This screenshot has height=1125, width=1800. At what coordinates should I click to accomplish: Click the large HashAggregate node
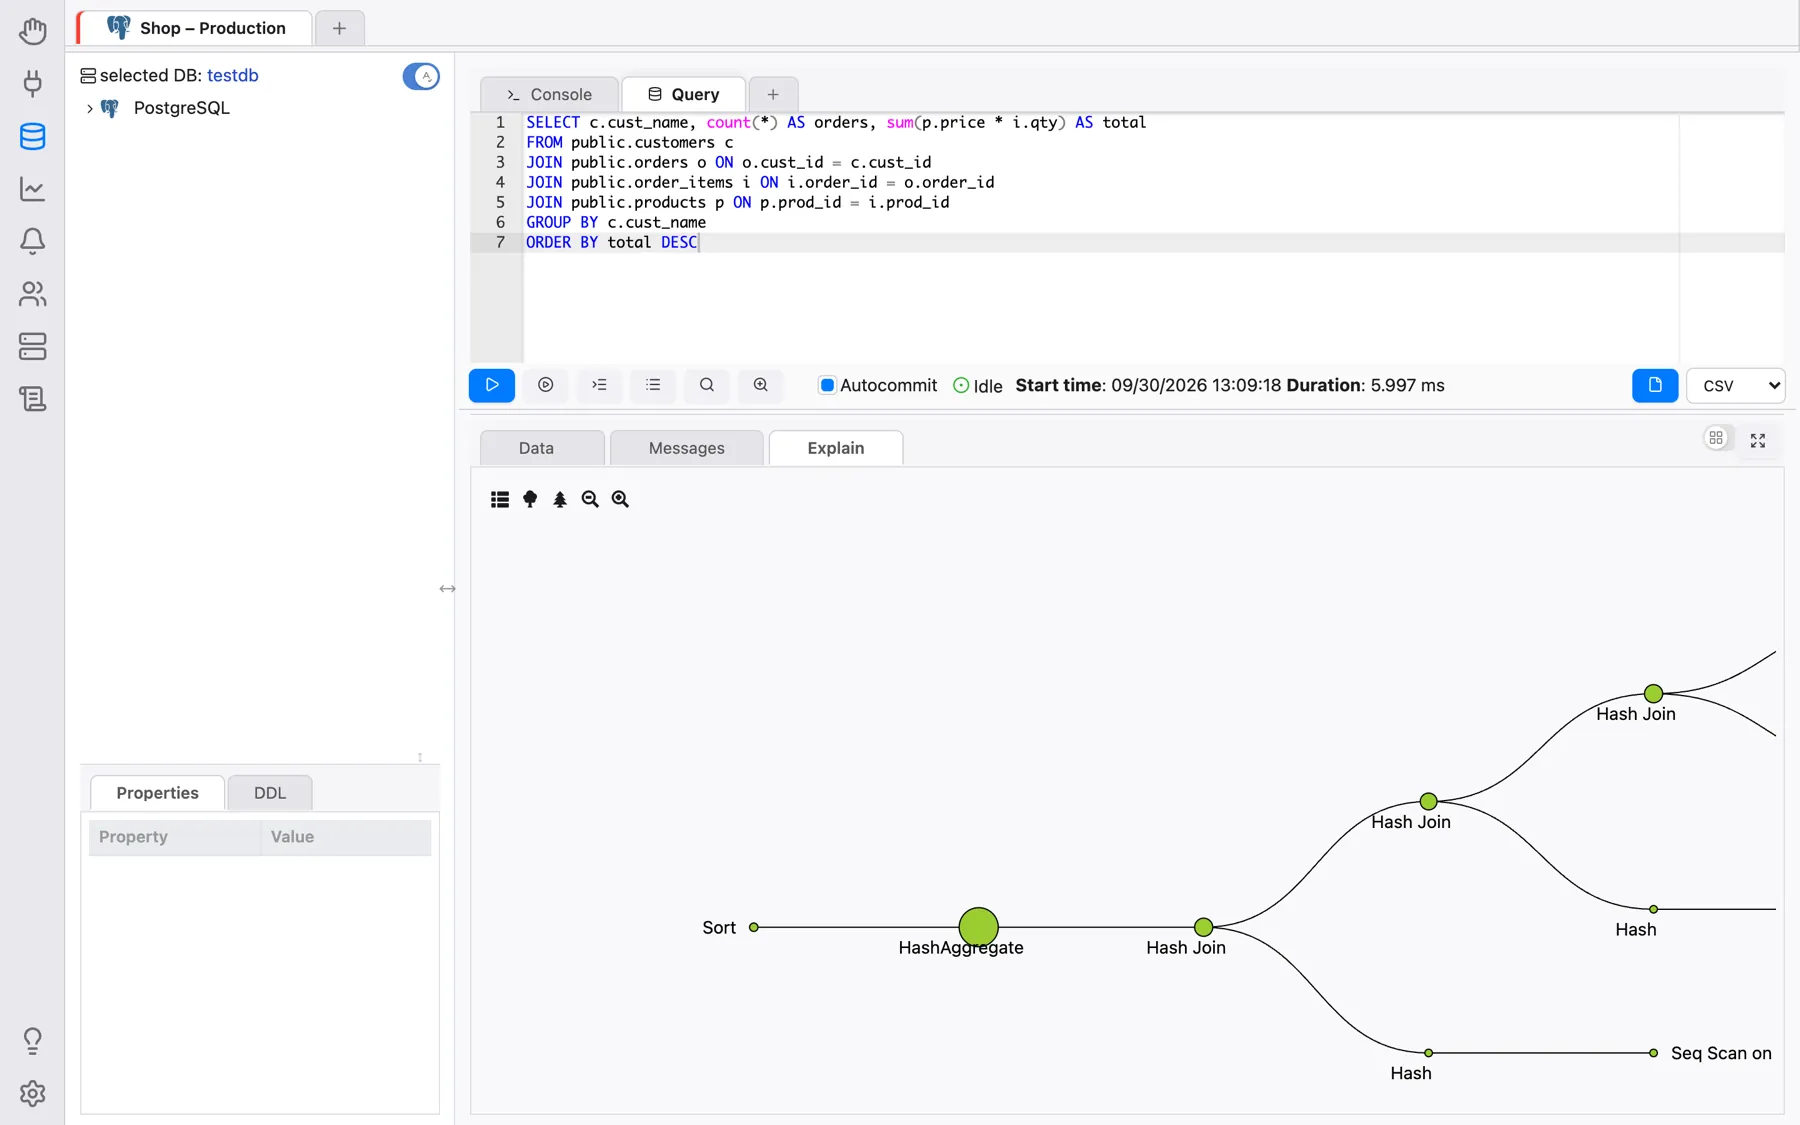click(978, 927)
